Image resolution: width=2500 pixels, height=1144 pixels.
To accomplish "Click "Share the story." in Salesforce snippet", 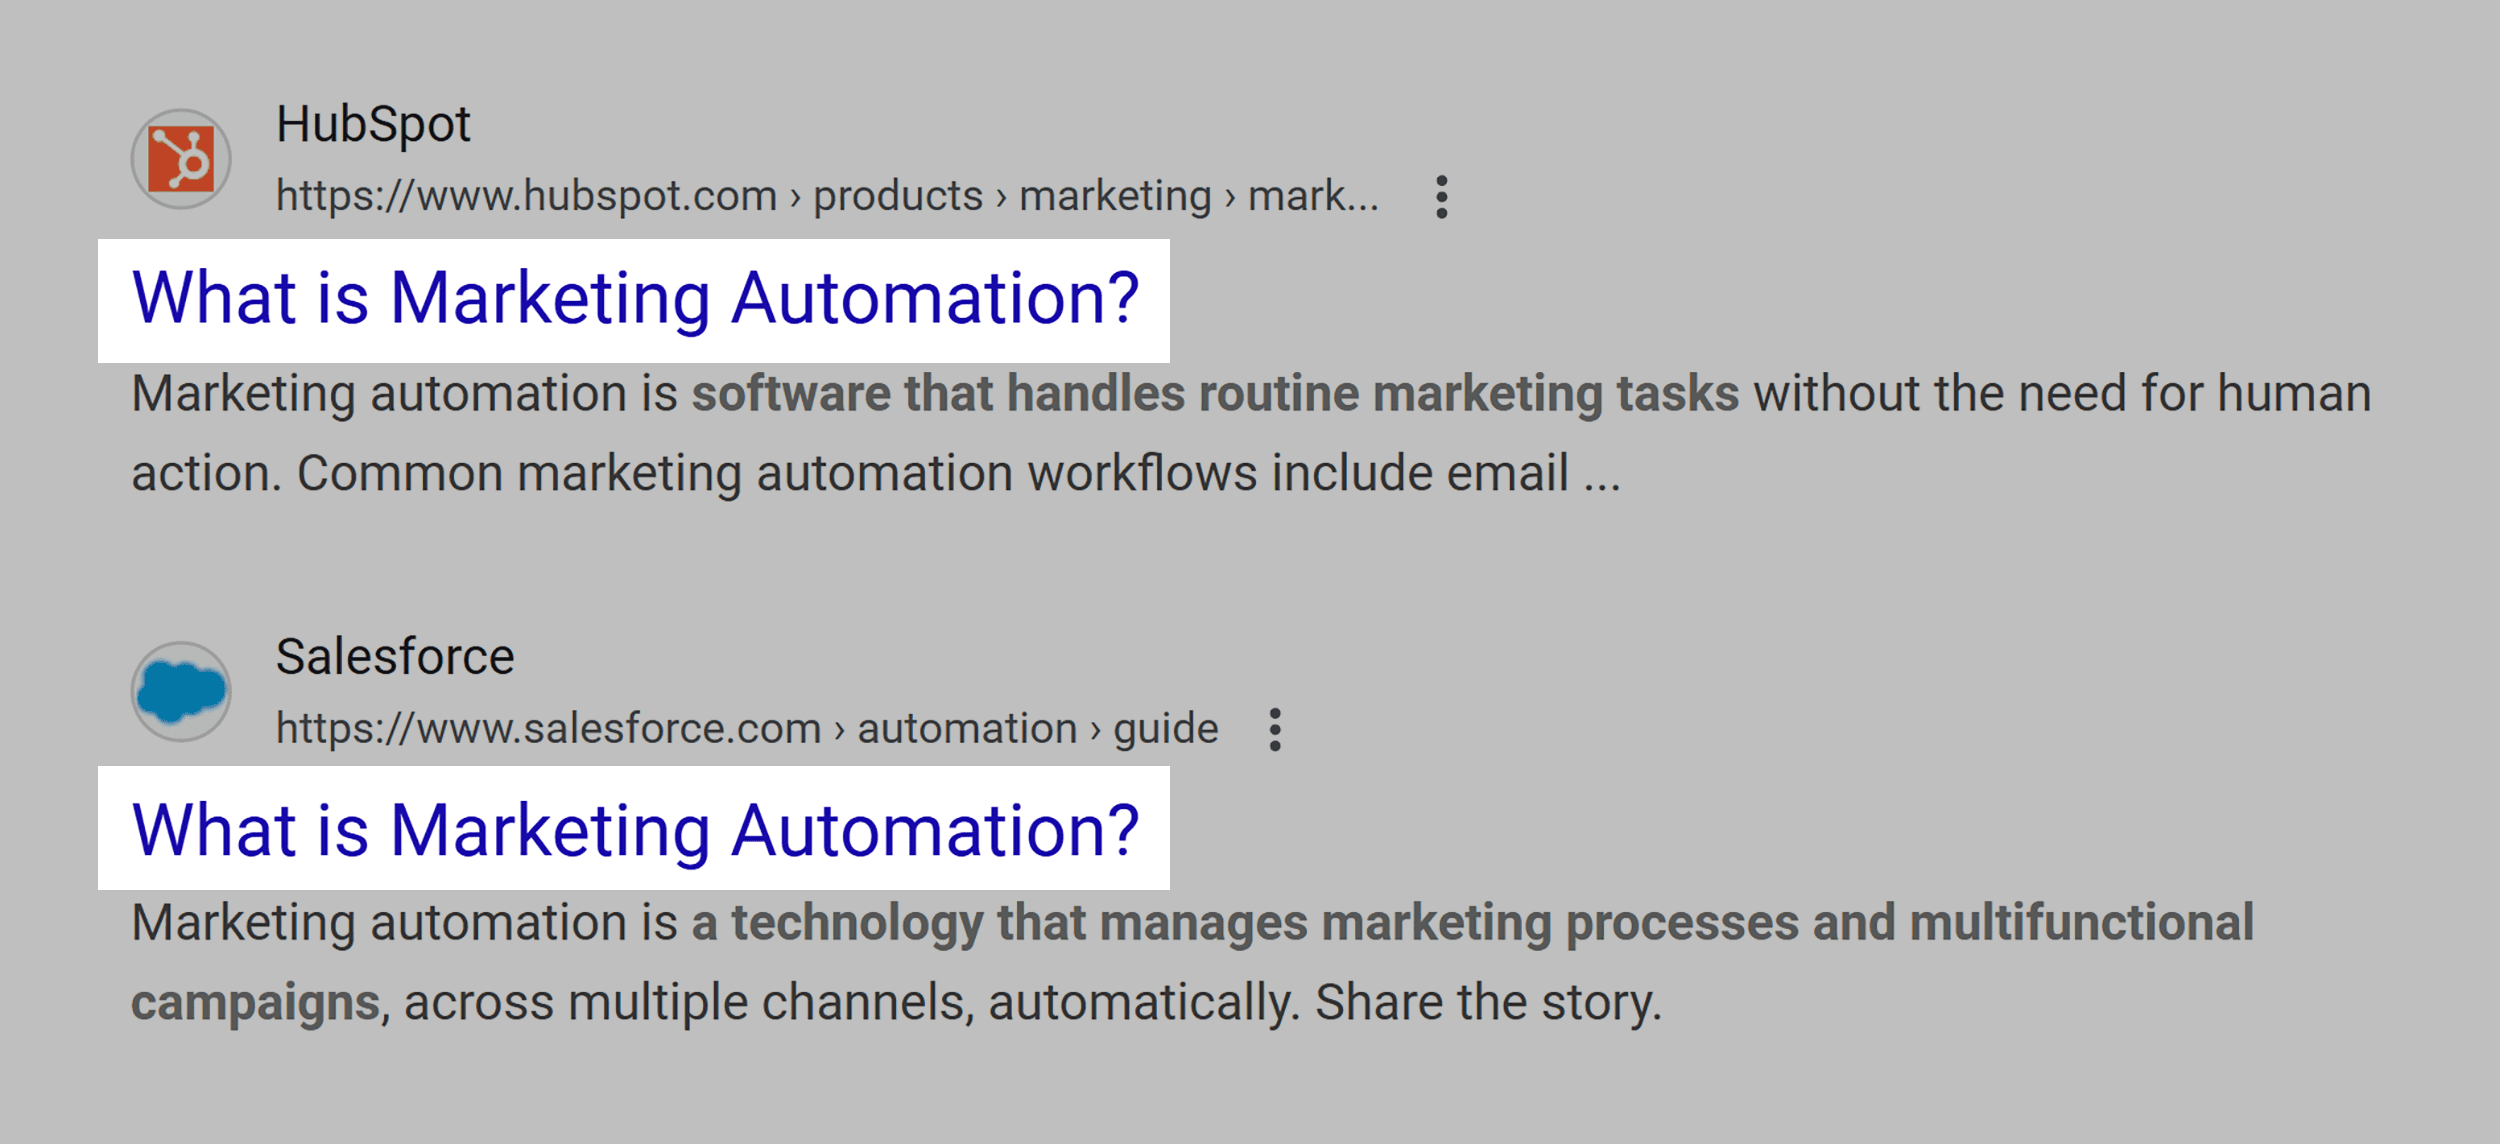I will pos(1488,1002).
